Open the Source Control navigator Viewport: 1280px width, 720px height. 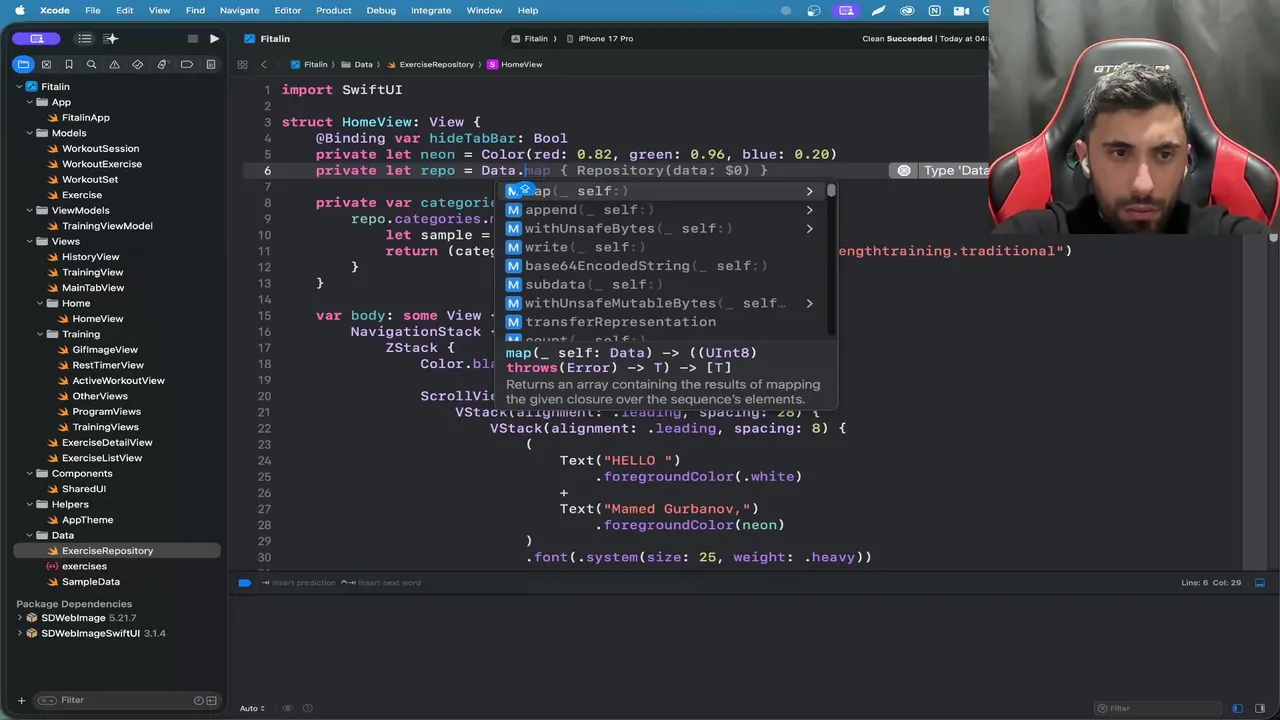coord(46,64)
